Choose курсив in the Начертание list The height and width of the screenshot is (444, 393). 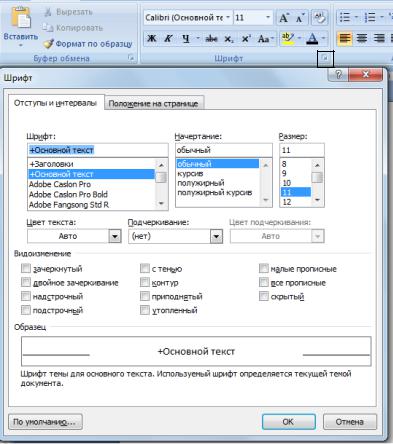217,173
